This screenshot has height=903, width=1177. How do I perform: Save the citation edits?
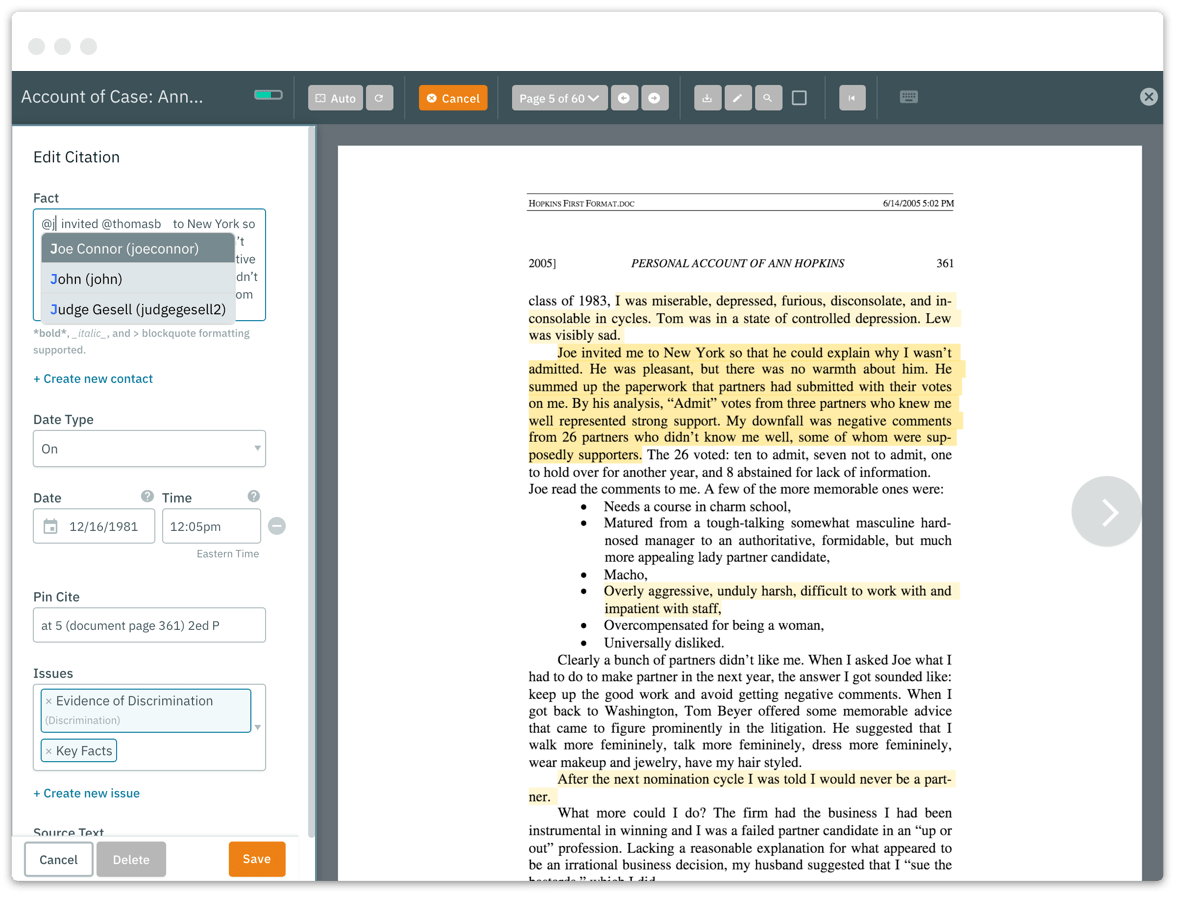pyautogui.click(x=257, y=858)
